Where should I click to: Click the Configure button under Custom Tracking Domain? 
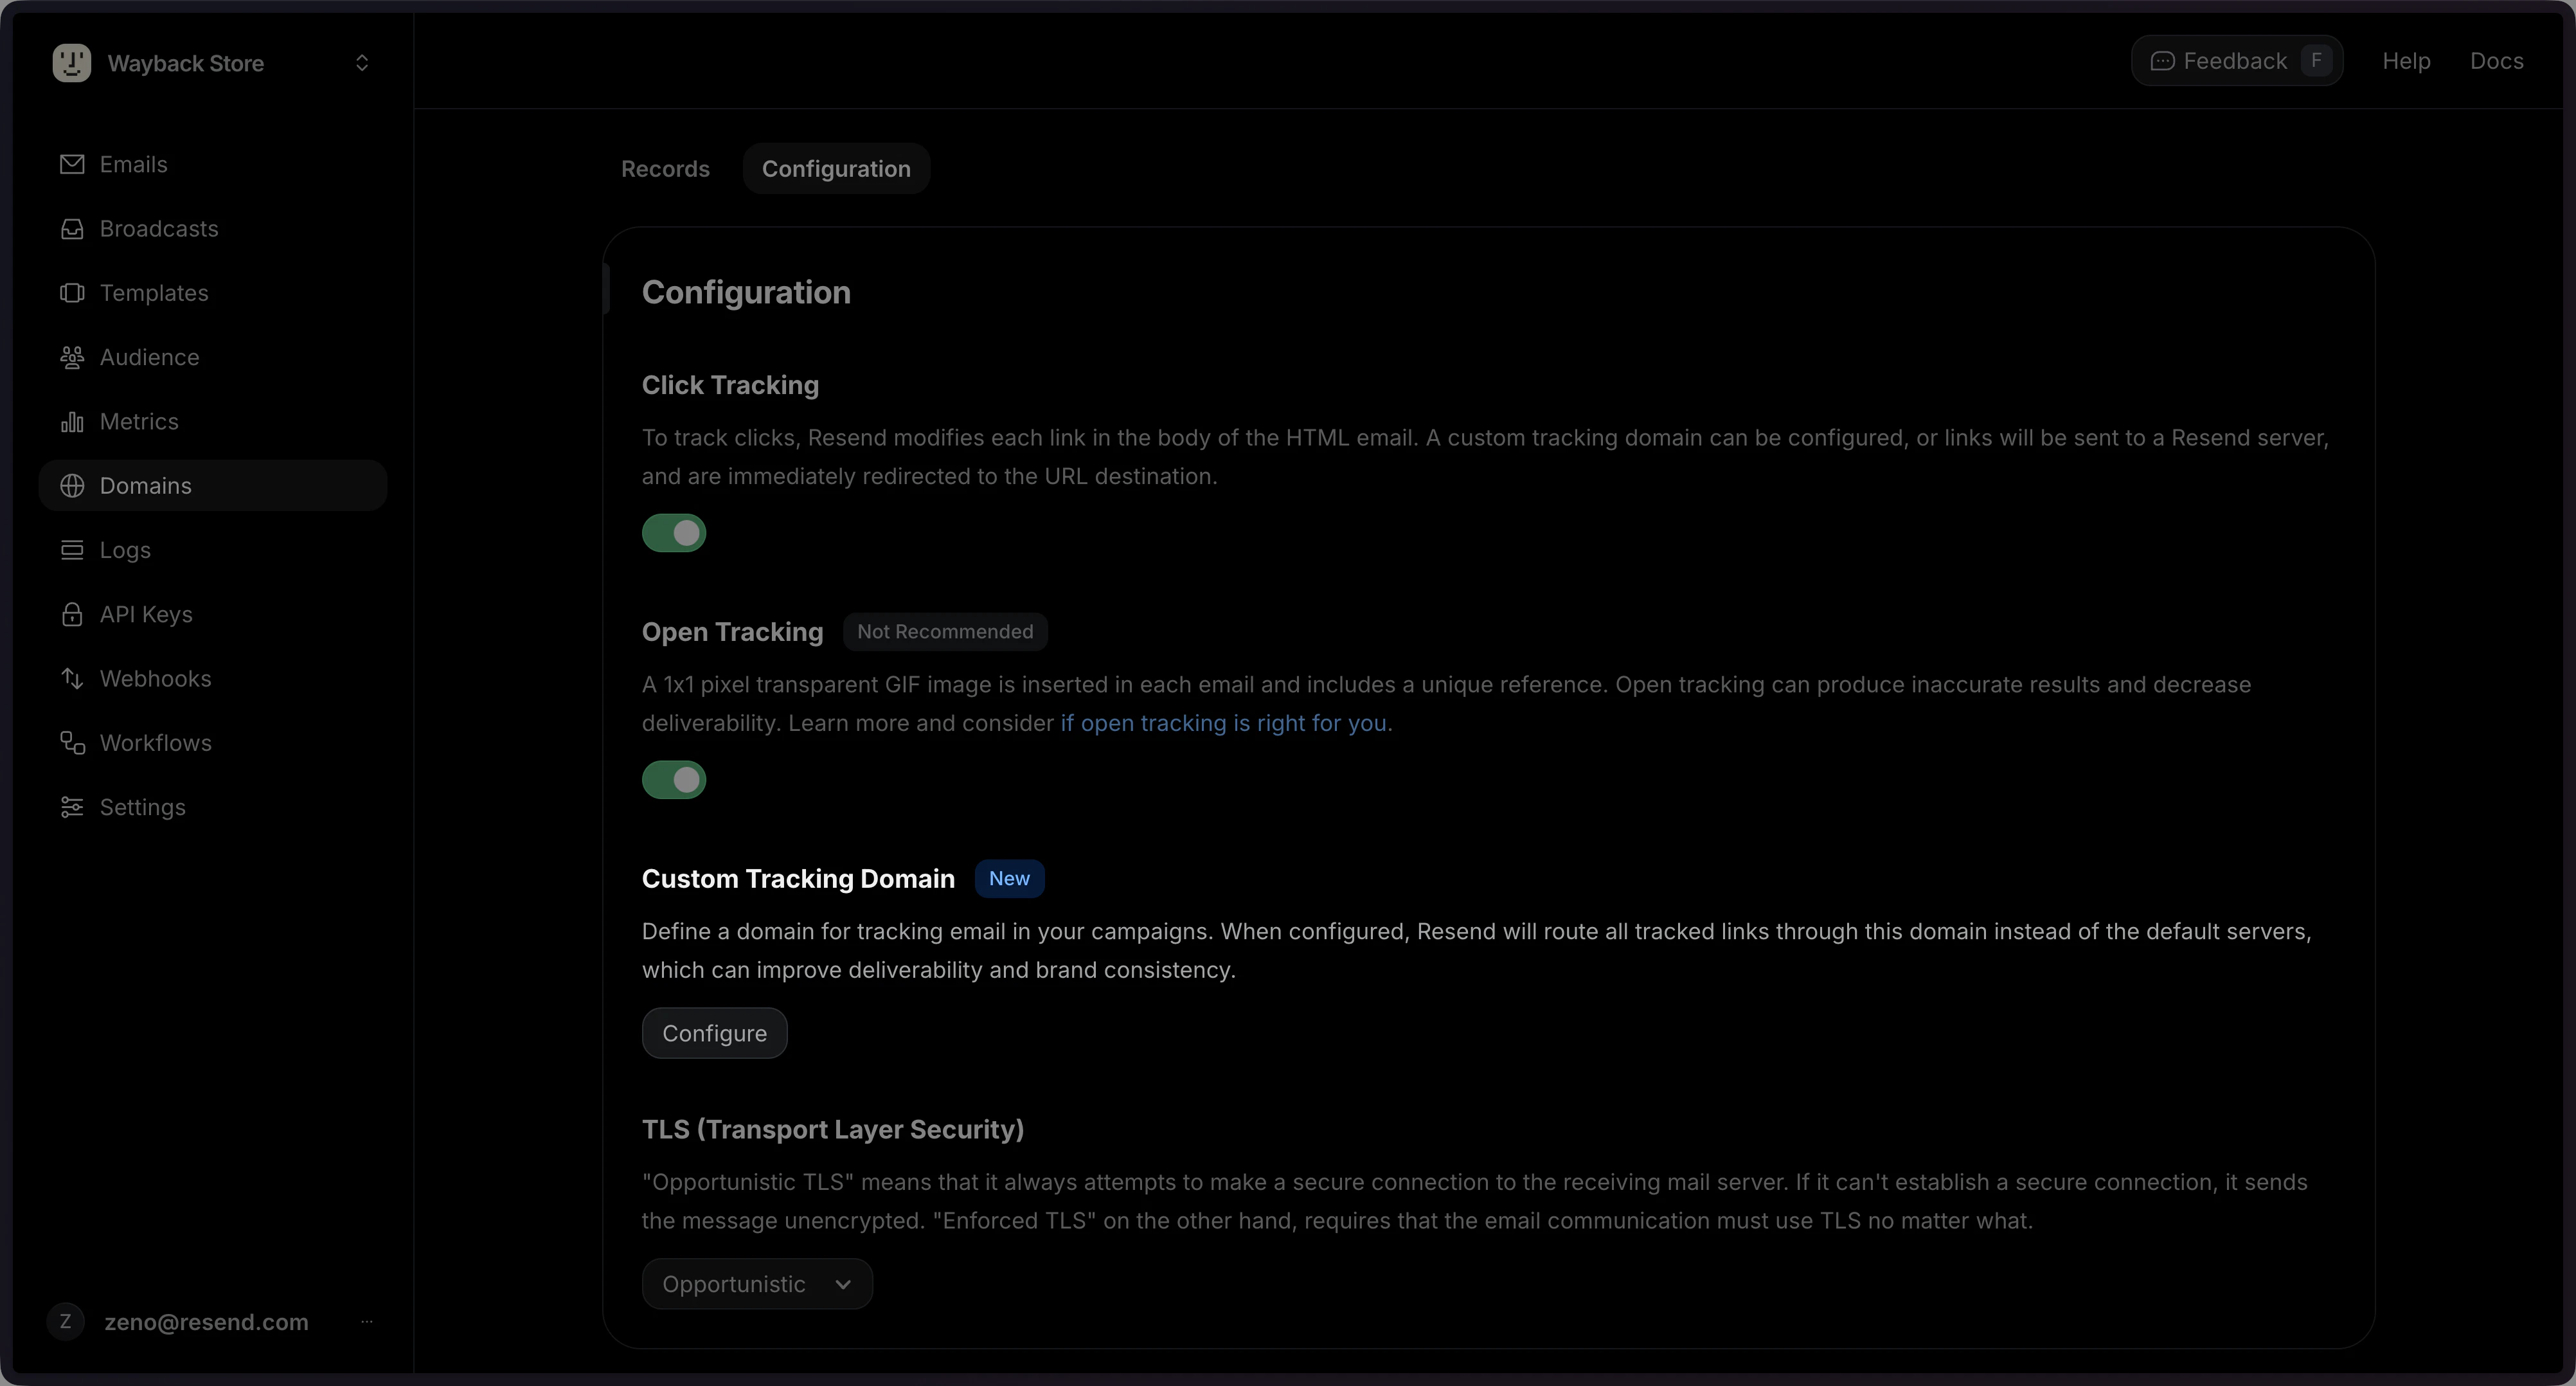point(713,1033)
